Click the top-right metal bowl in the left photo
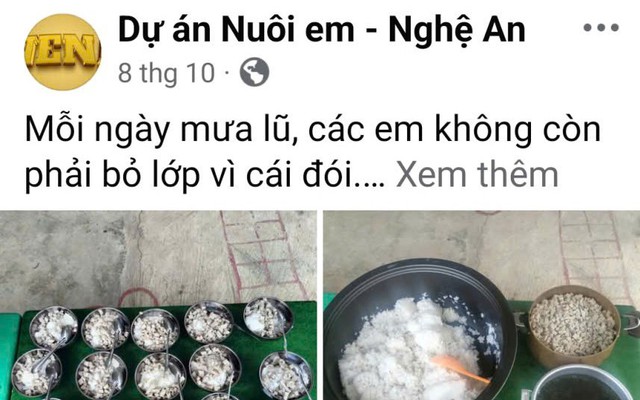This screenshot has width=640, height=400. tap(268, 318)
